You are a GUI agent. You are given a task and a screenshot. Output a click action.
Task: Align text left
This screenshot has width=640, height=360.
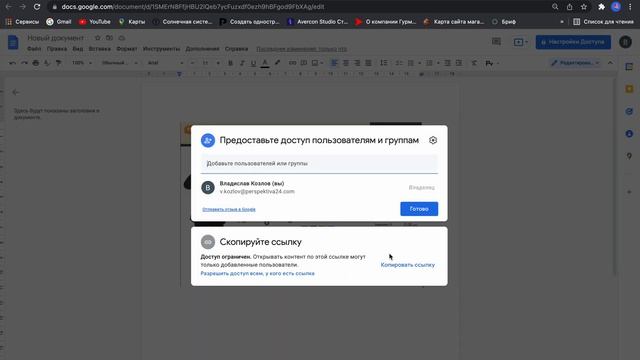(x=334, y=63)
